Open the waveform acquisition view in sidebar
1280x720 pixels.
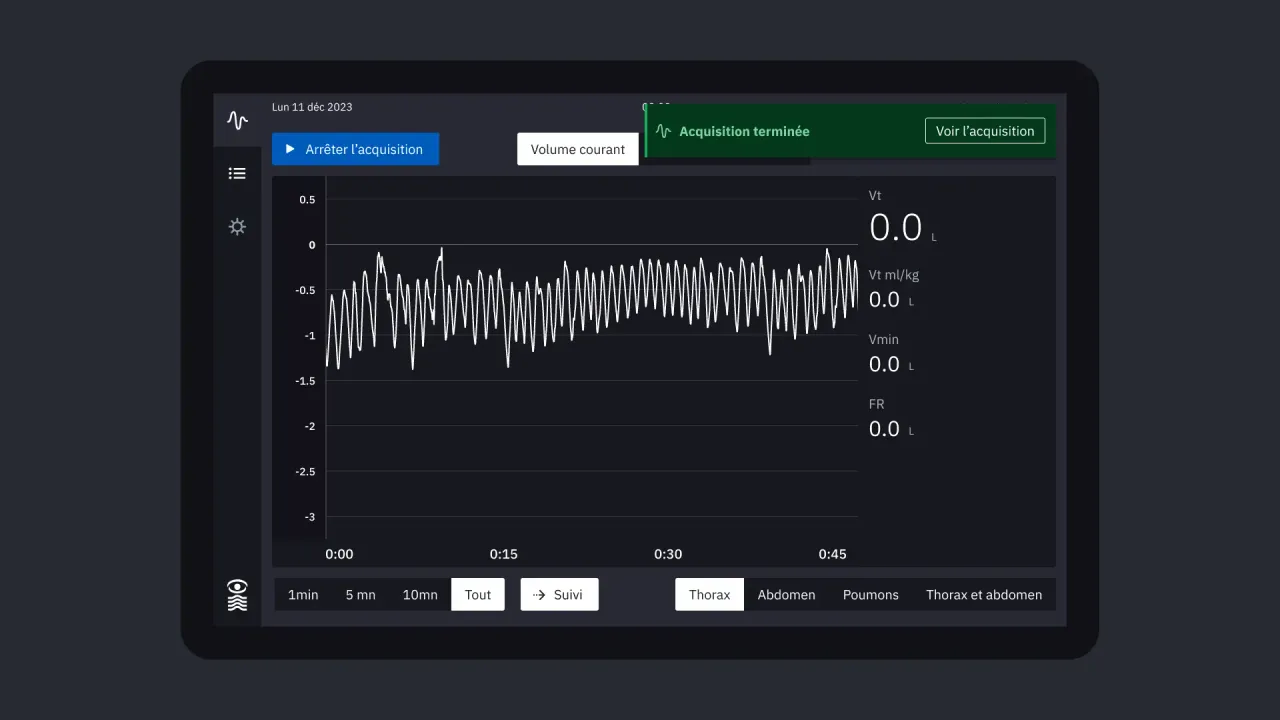tap(237, 121)
